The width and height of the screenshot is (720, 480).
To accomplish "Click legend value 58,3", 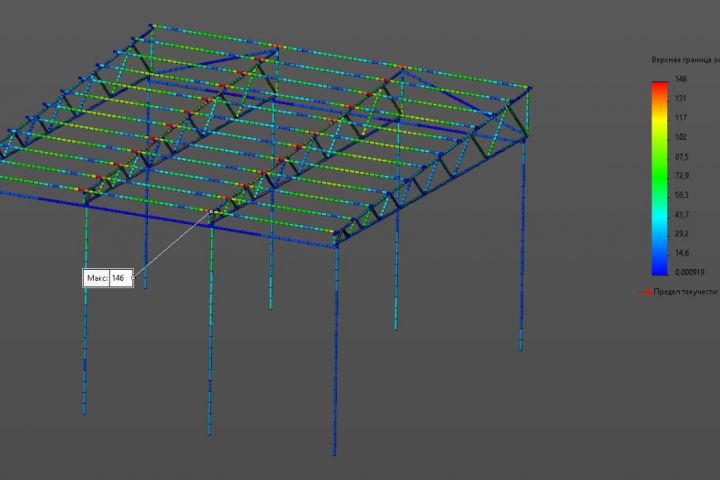I will pyautogui.click(x=681, y=195).
